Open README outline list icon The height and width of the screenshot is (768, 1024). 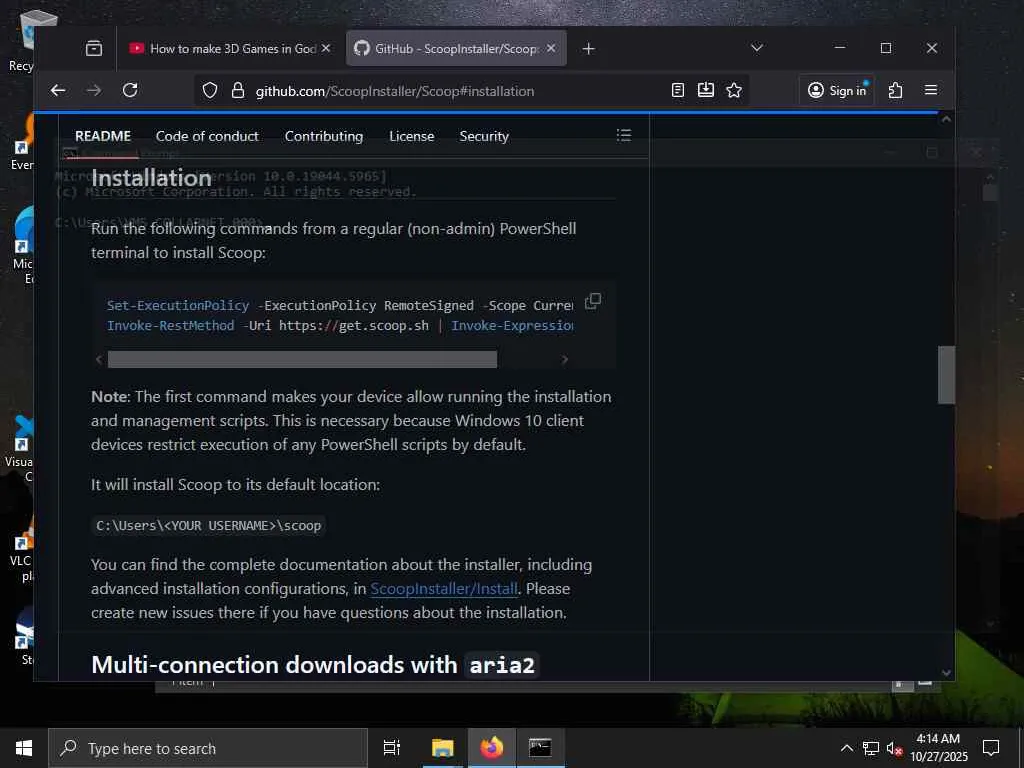coord(624,135)
